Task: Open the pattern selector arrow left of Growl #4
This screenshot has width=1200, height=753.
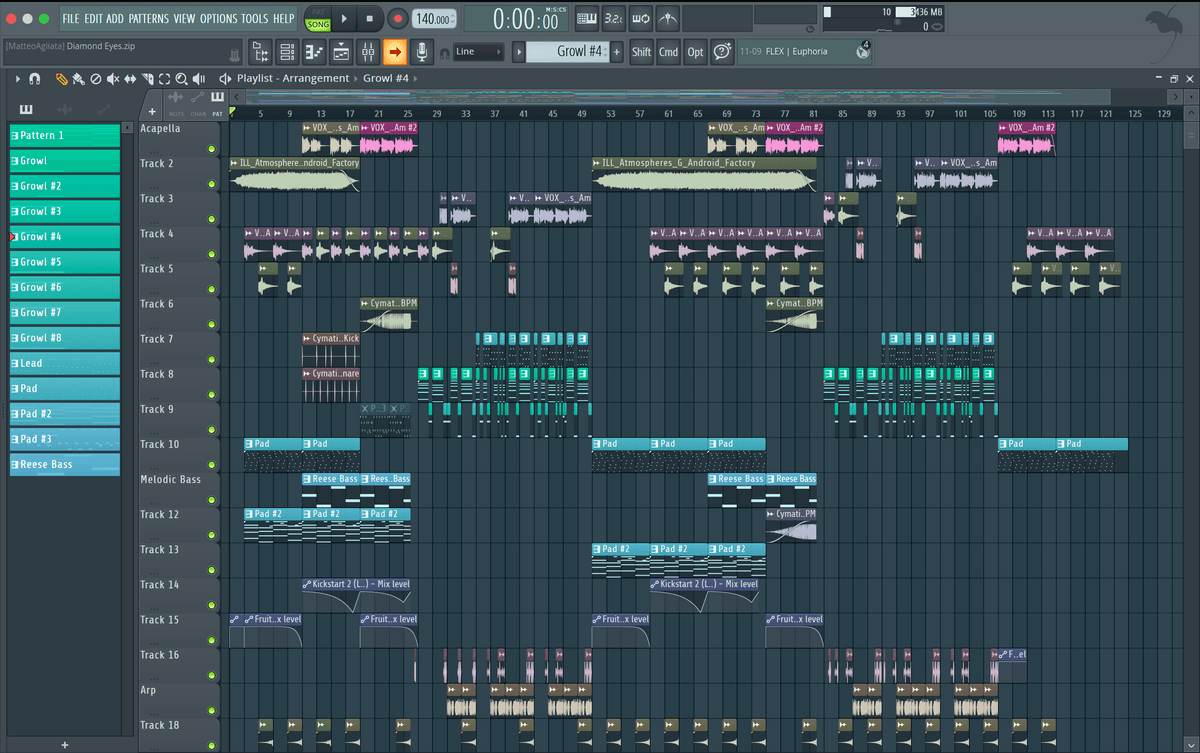Action: (519, 51)
